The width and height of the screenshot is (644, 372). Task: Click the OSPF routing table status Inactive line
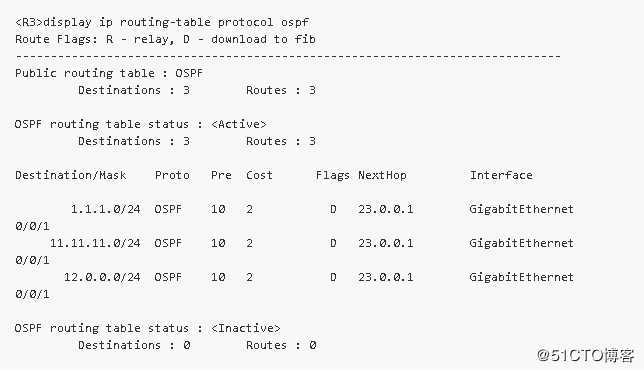[x=147, y=328]
